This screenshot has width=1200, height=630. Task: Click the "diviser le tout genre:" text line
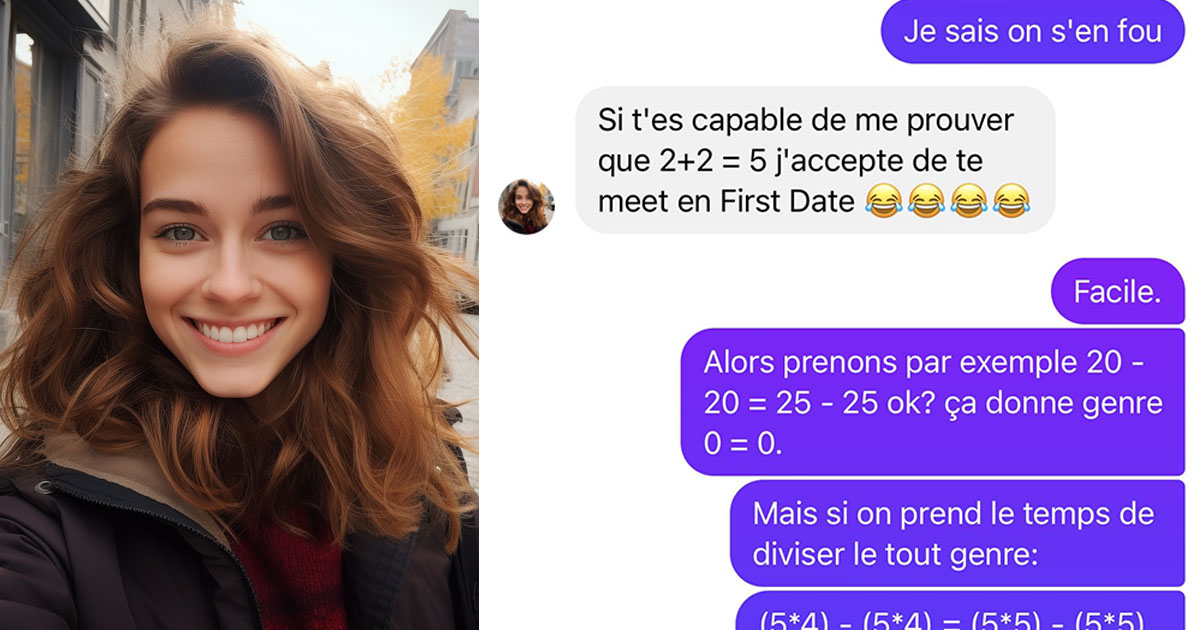coord(895,555)
